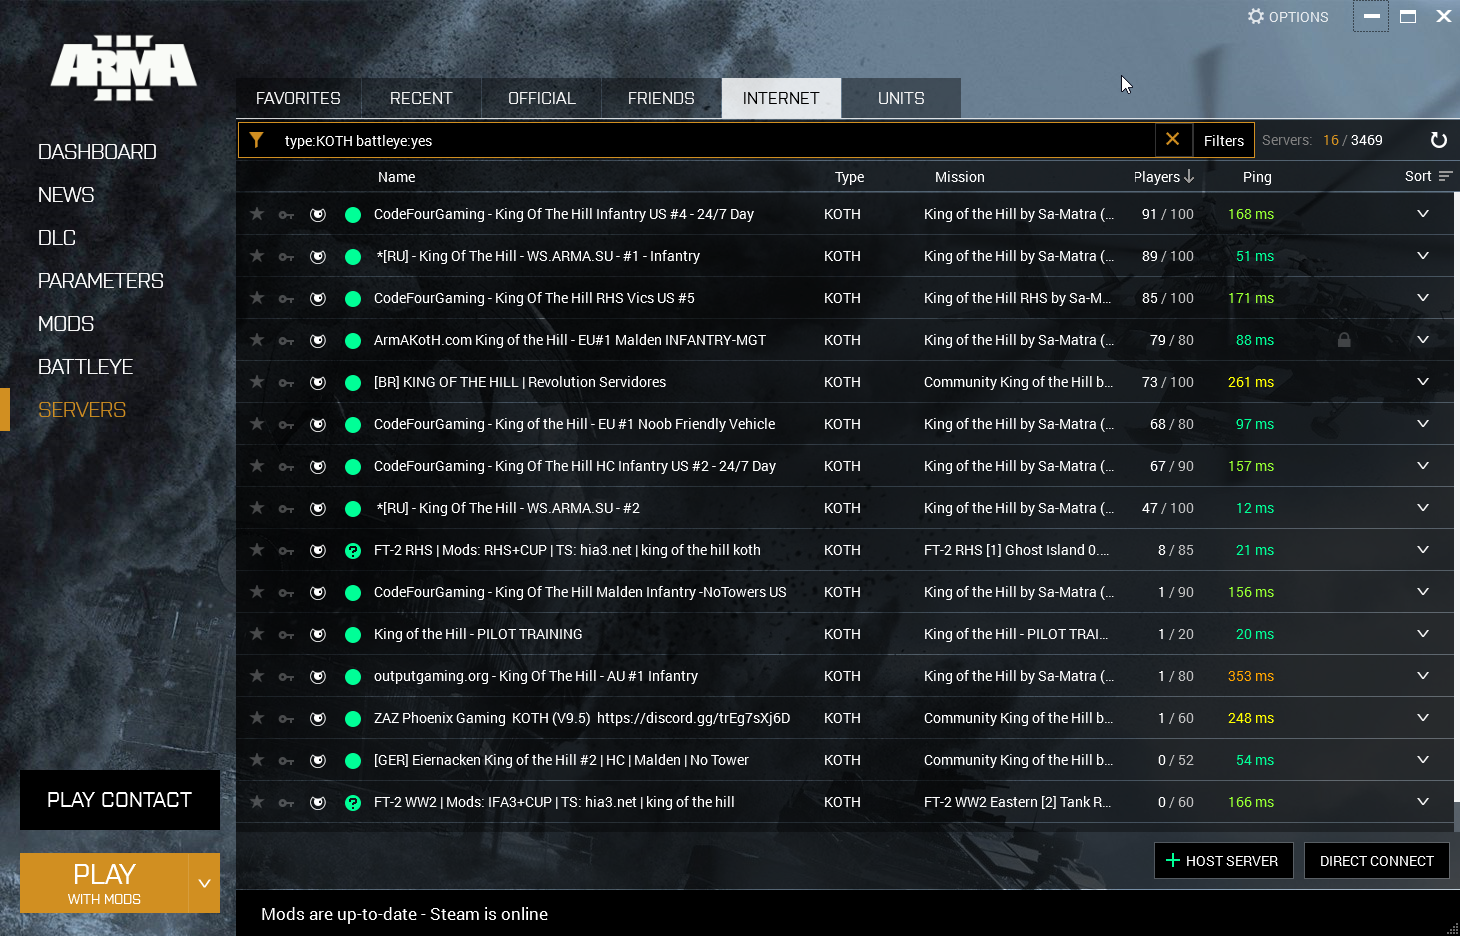Image resolution: width=1460 pixels, height=936 pixels.
Task: Click key icon for EU #1 Noob Friendly Vehicle
Action: click(287, 425)
